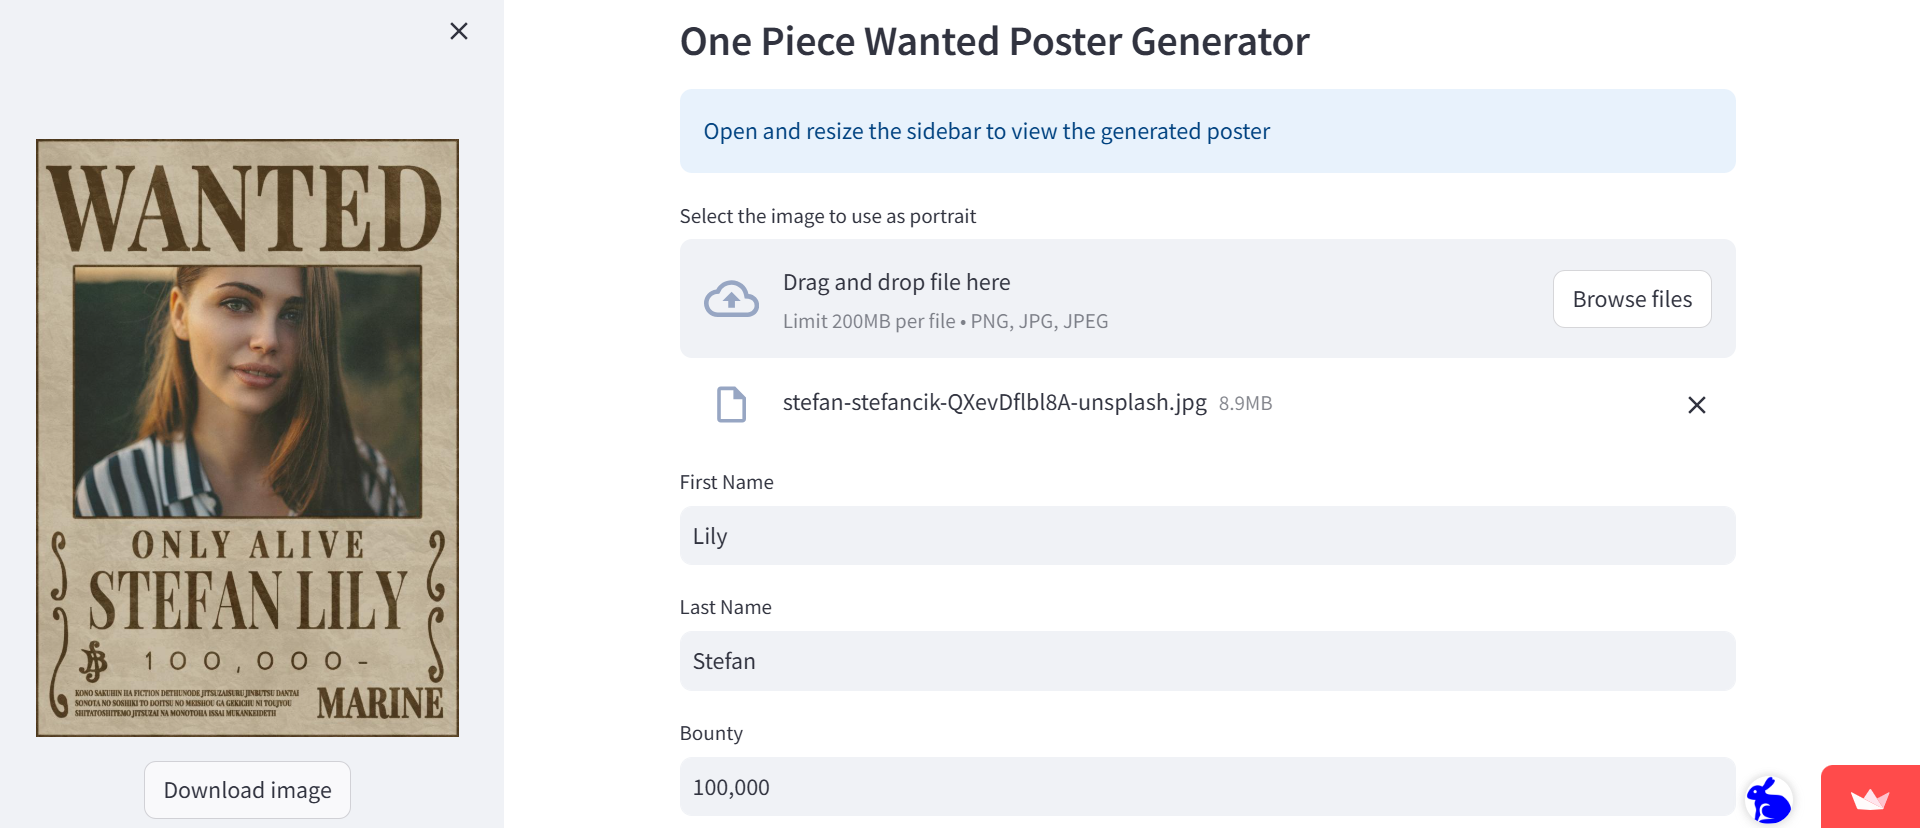Image resolution: width=1920 pixels, height=828 pixels.
Task: Click the One Piece Wanted Poster Generator title
Action: (994, 42)
